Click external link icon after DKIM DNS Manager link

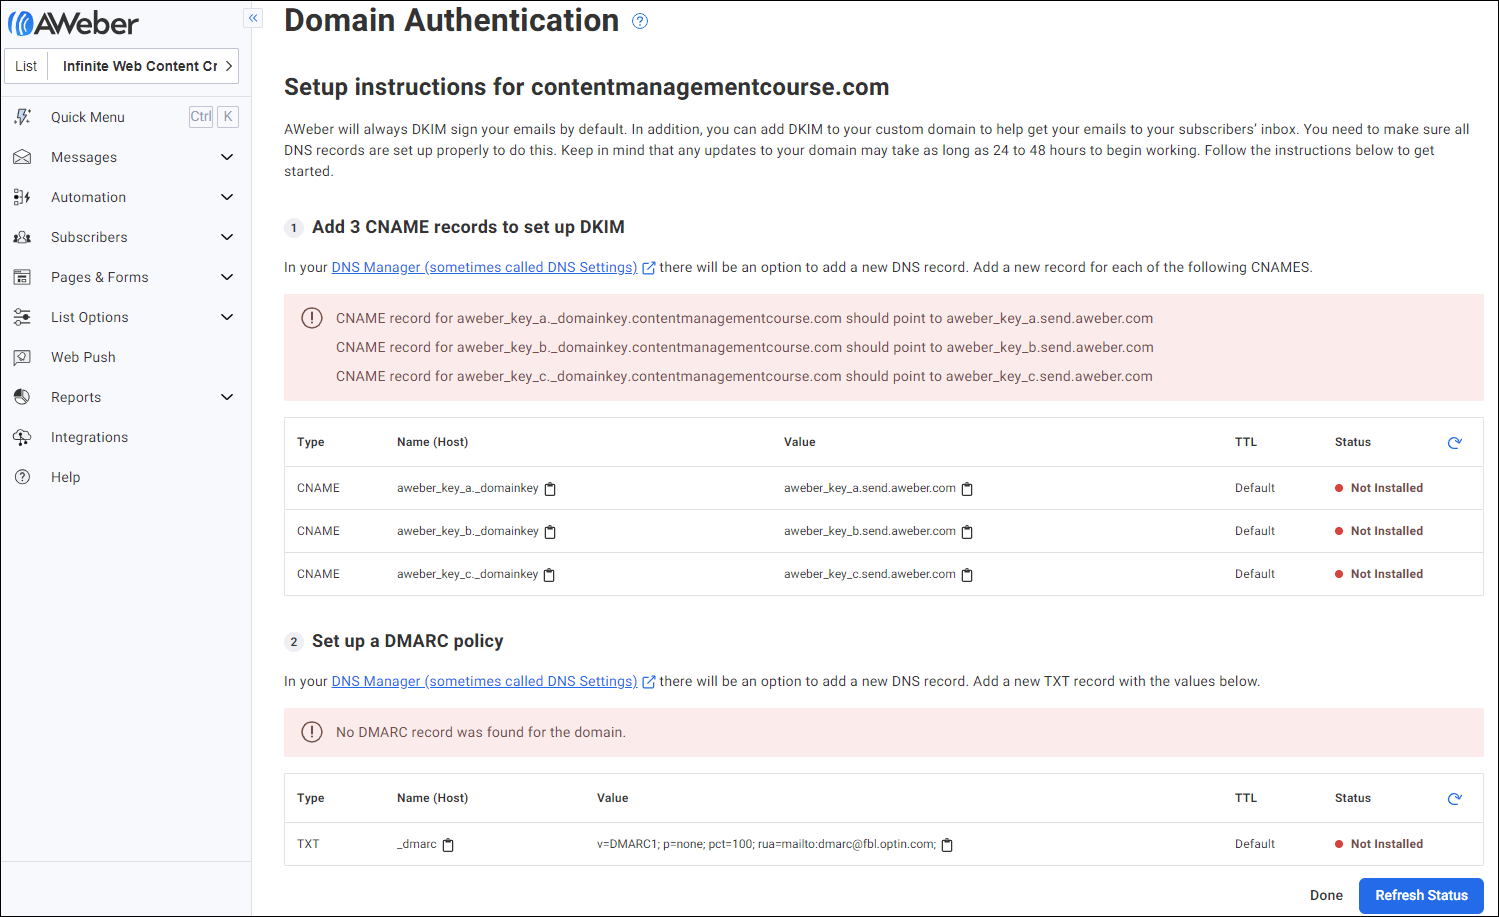click(648, 268)
